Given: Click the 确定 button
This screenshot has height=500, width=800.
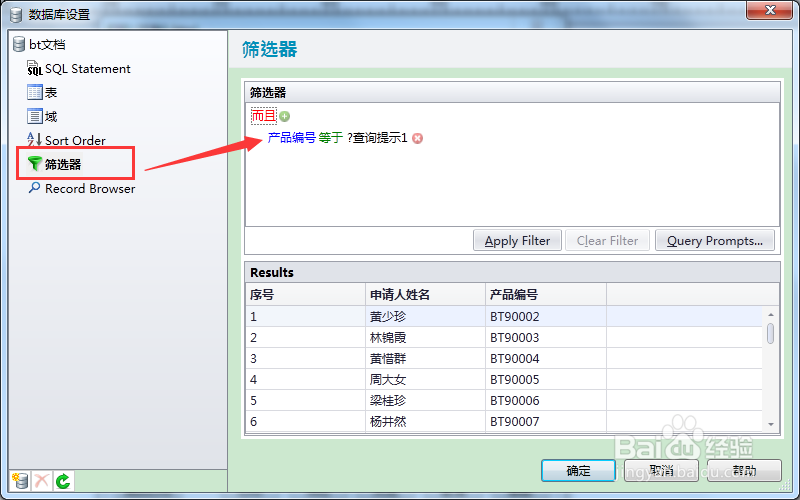Looking at the screenshot, I should point(578,470).
